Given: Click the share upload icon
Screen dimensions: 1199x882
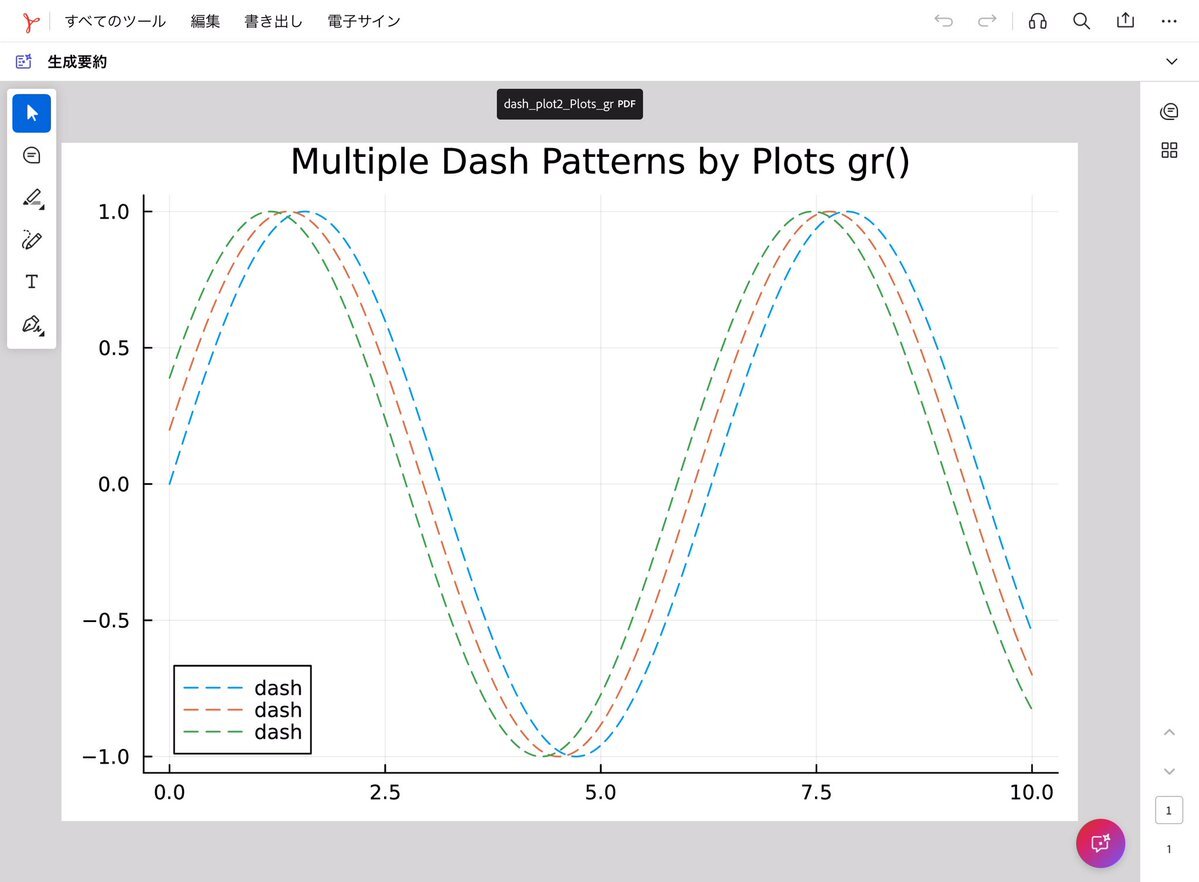Looking at the screenshot, I should click(1125, 21).
